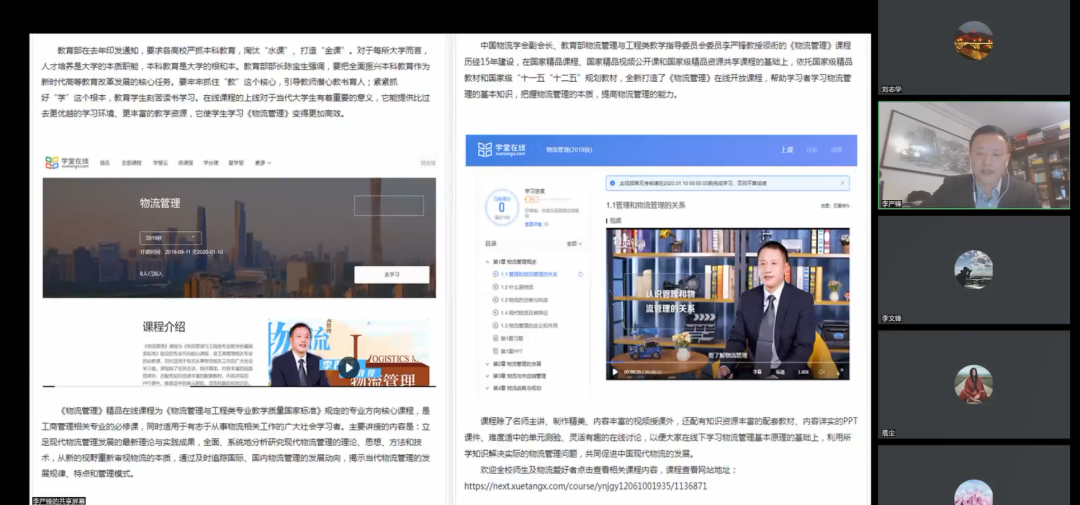Click the volume icon in the video player

tap(821, 372)
